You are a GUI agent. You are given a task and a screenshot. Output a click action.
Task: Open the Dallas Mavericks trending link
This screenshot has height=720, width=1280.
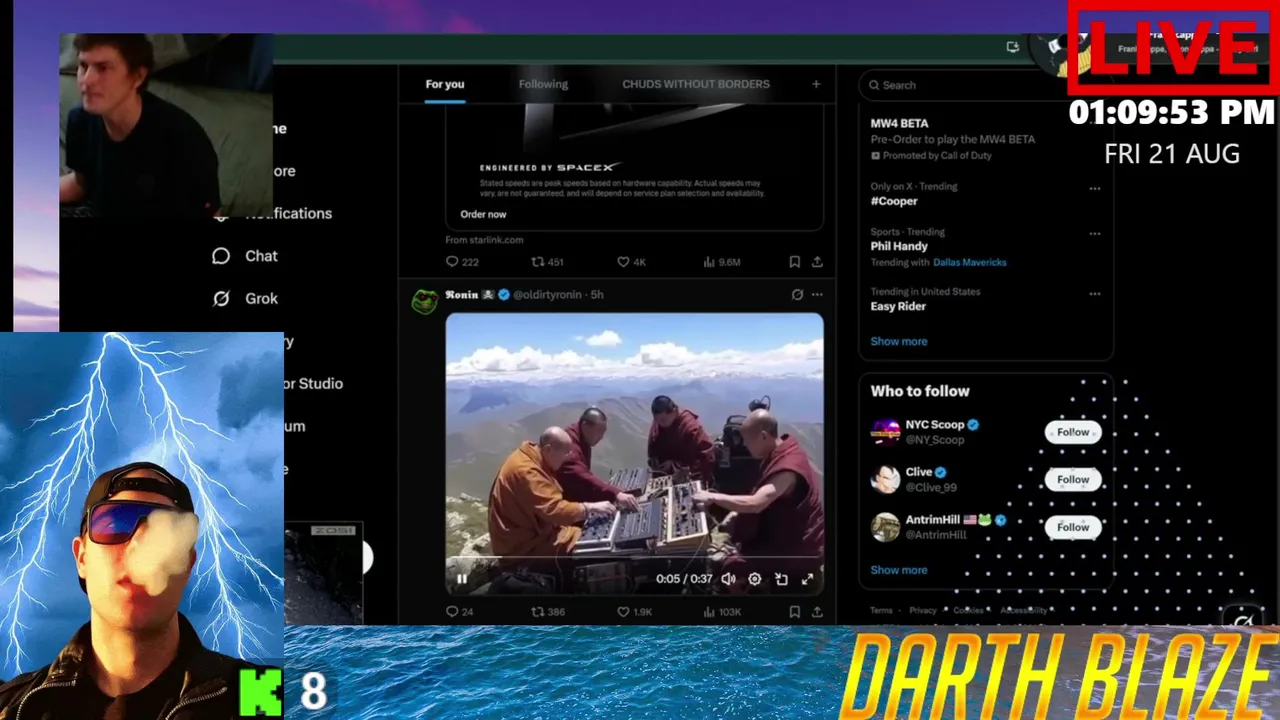click(x=969, y=262)
